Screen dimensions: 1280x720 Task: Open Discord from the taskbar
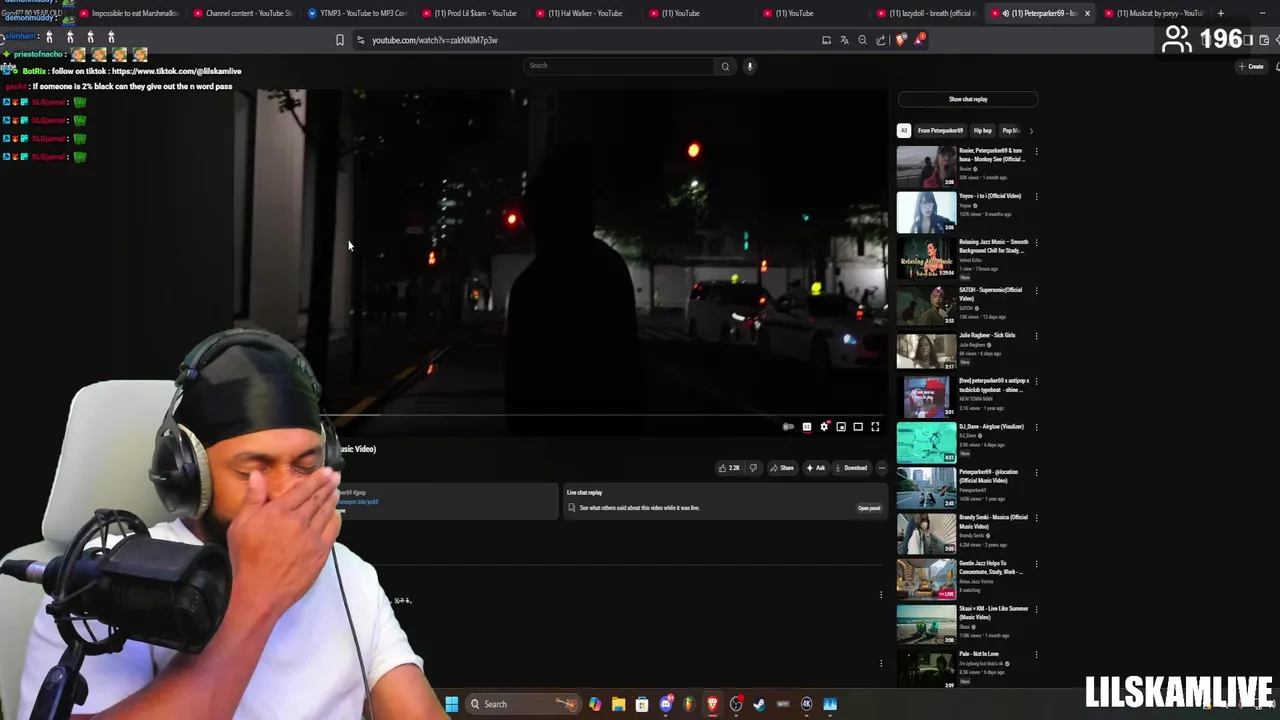pyautogui.click(x=666, y=704)
